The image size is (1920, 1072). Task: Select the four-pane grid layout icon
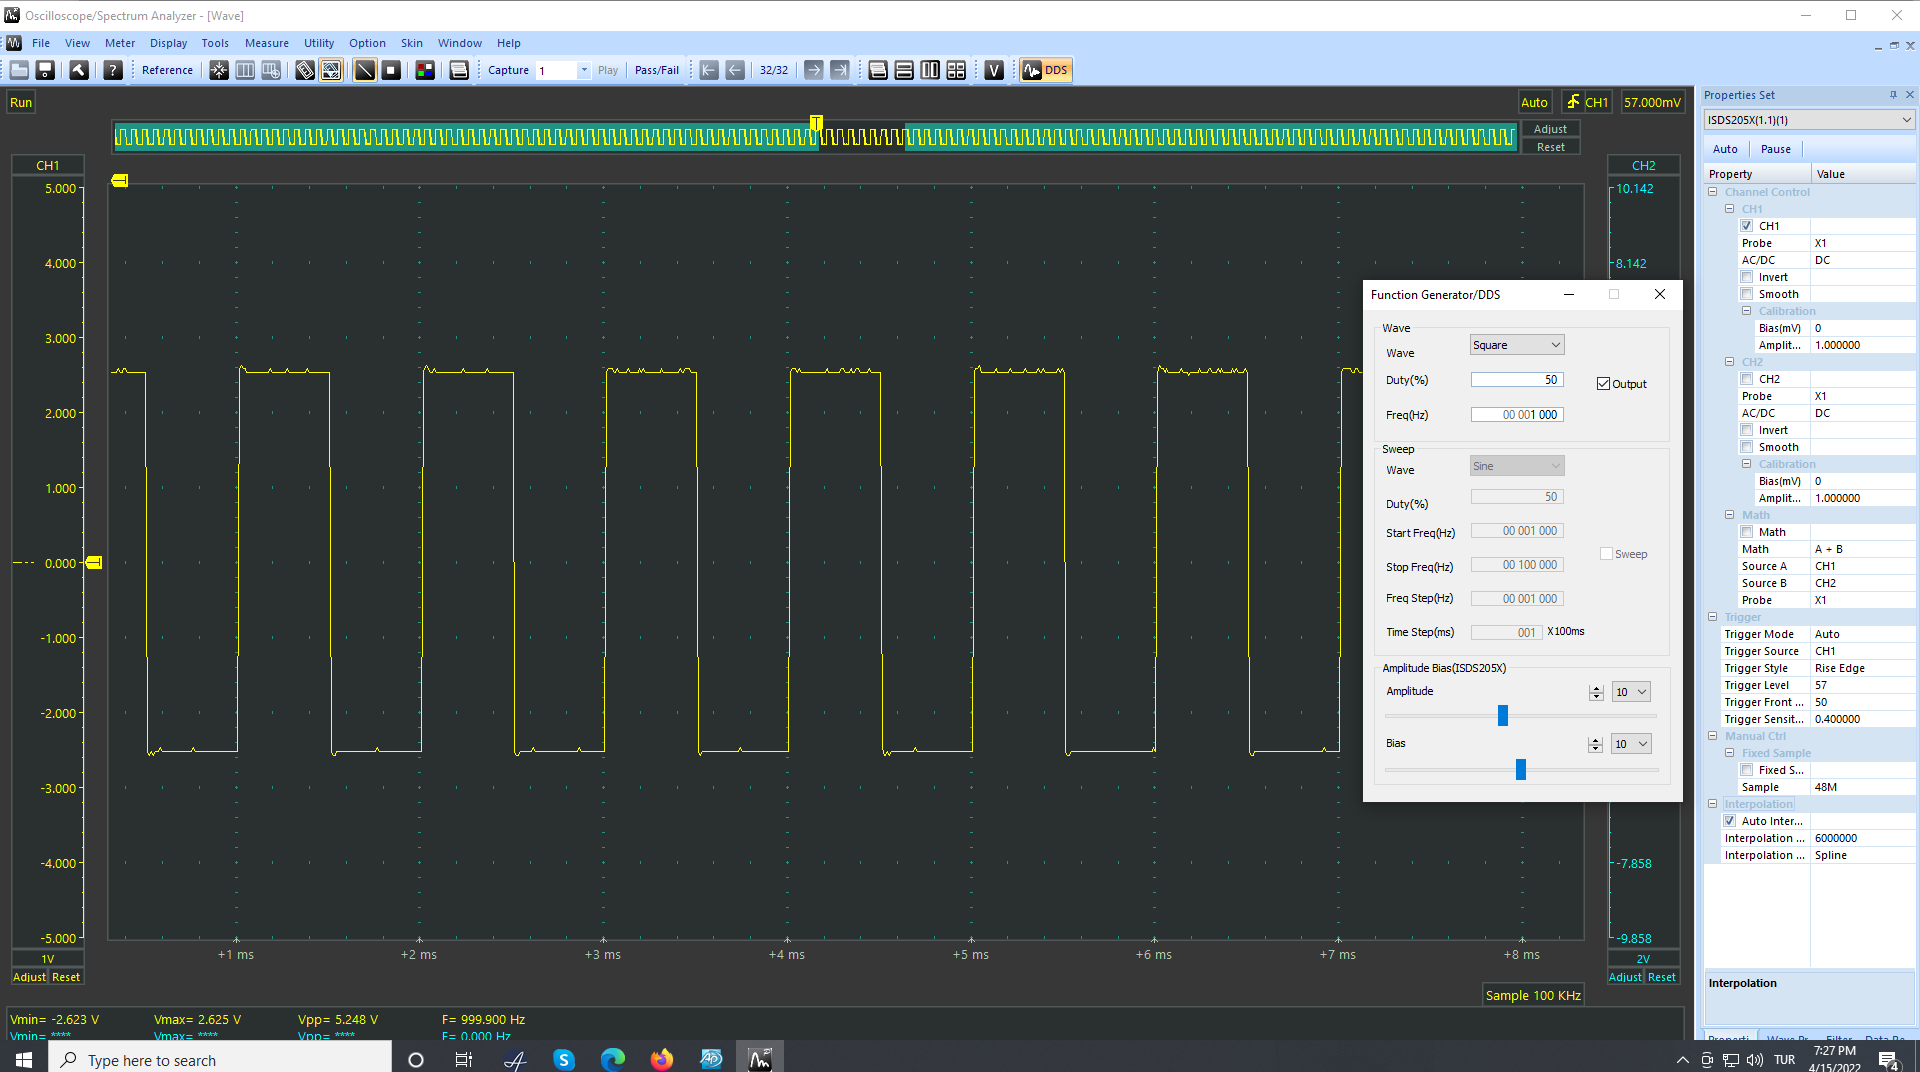click(956, 70)
